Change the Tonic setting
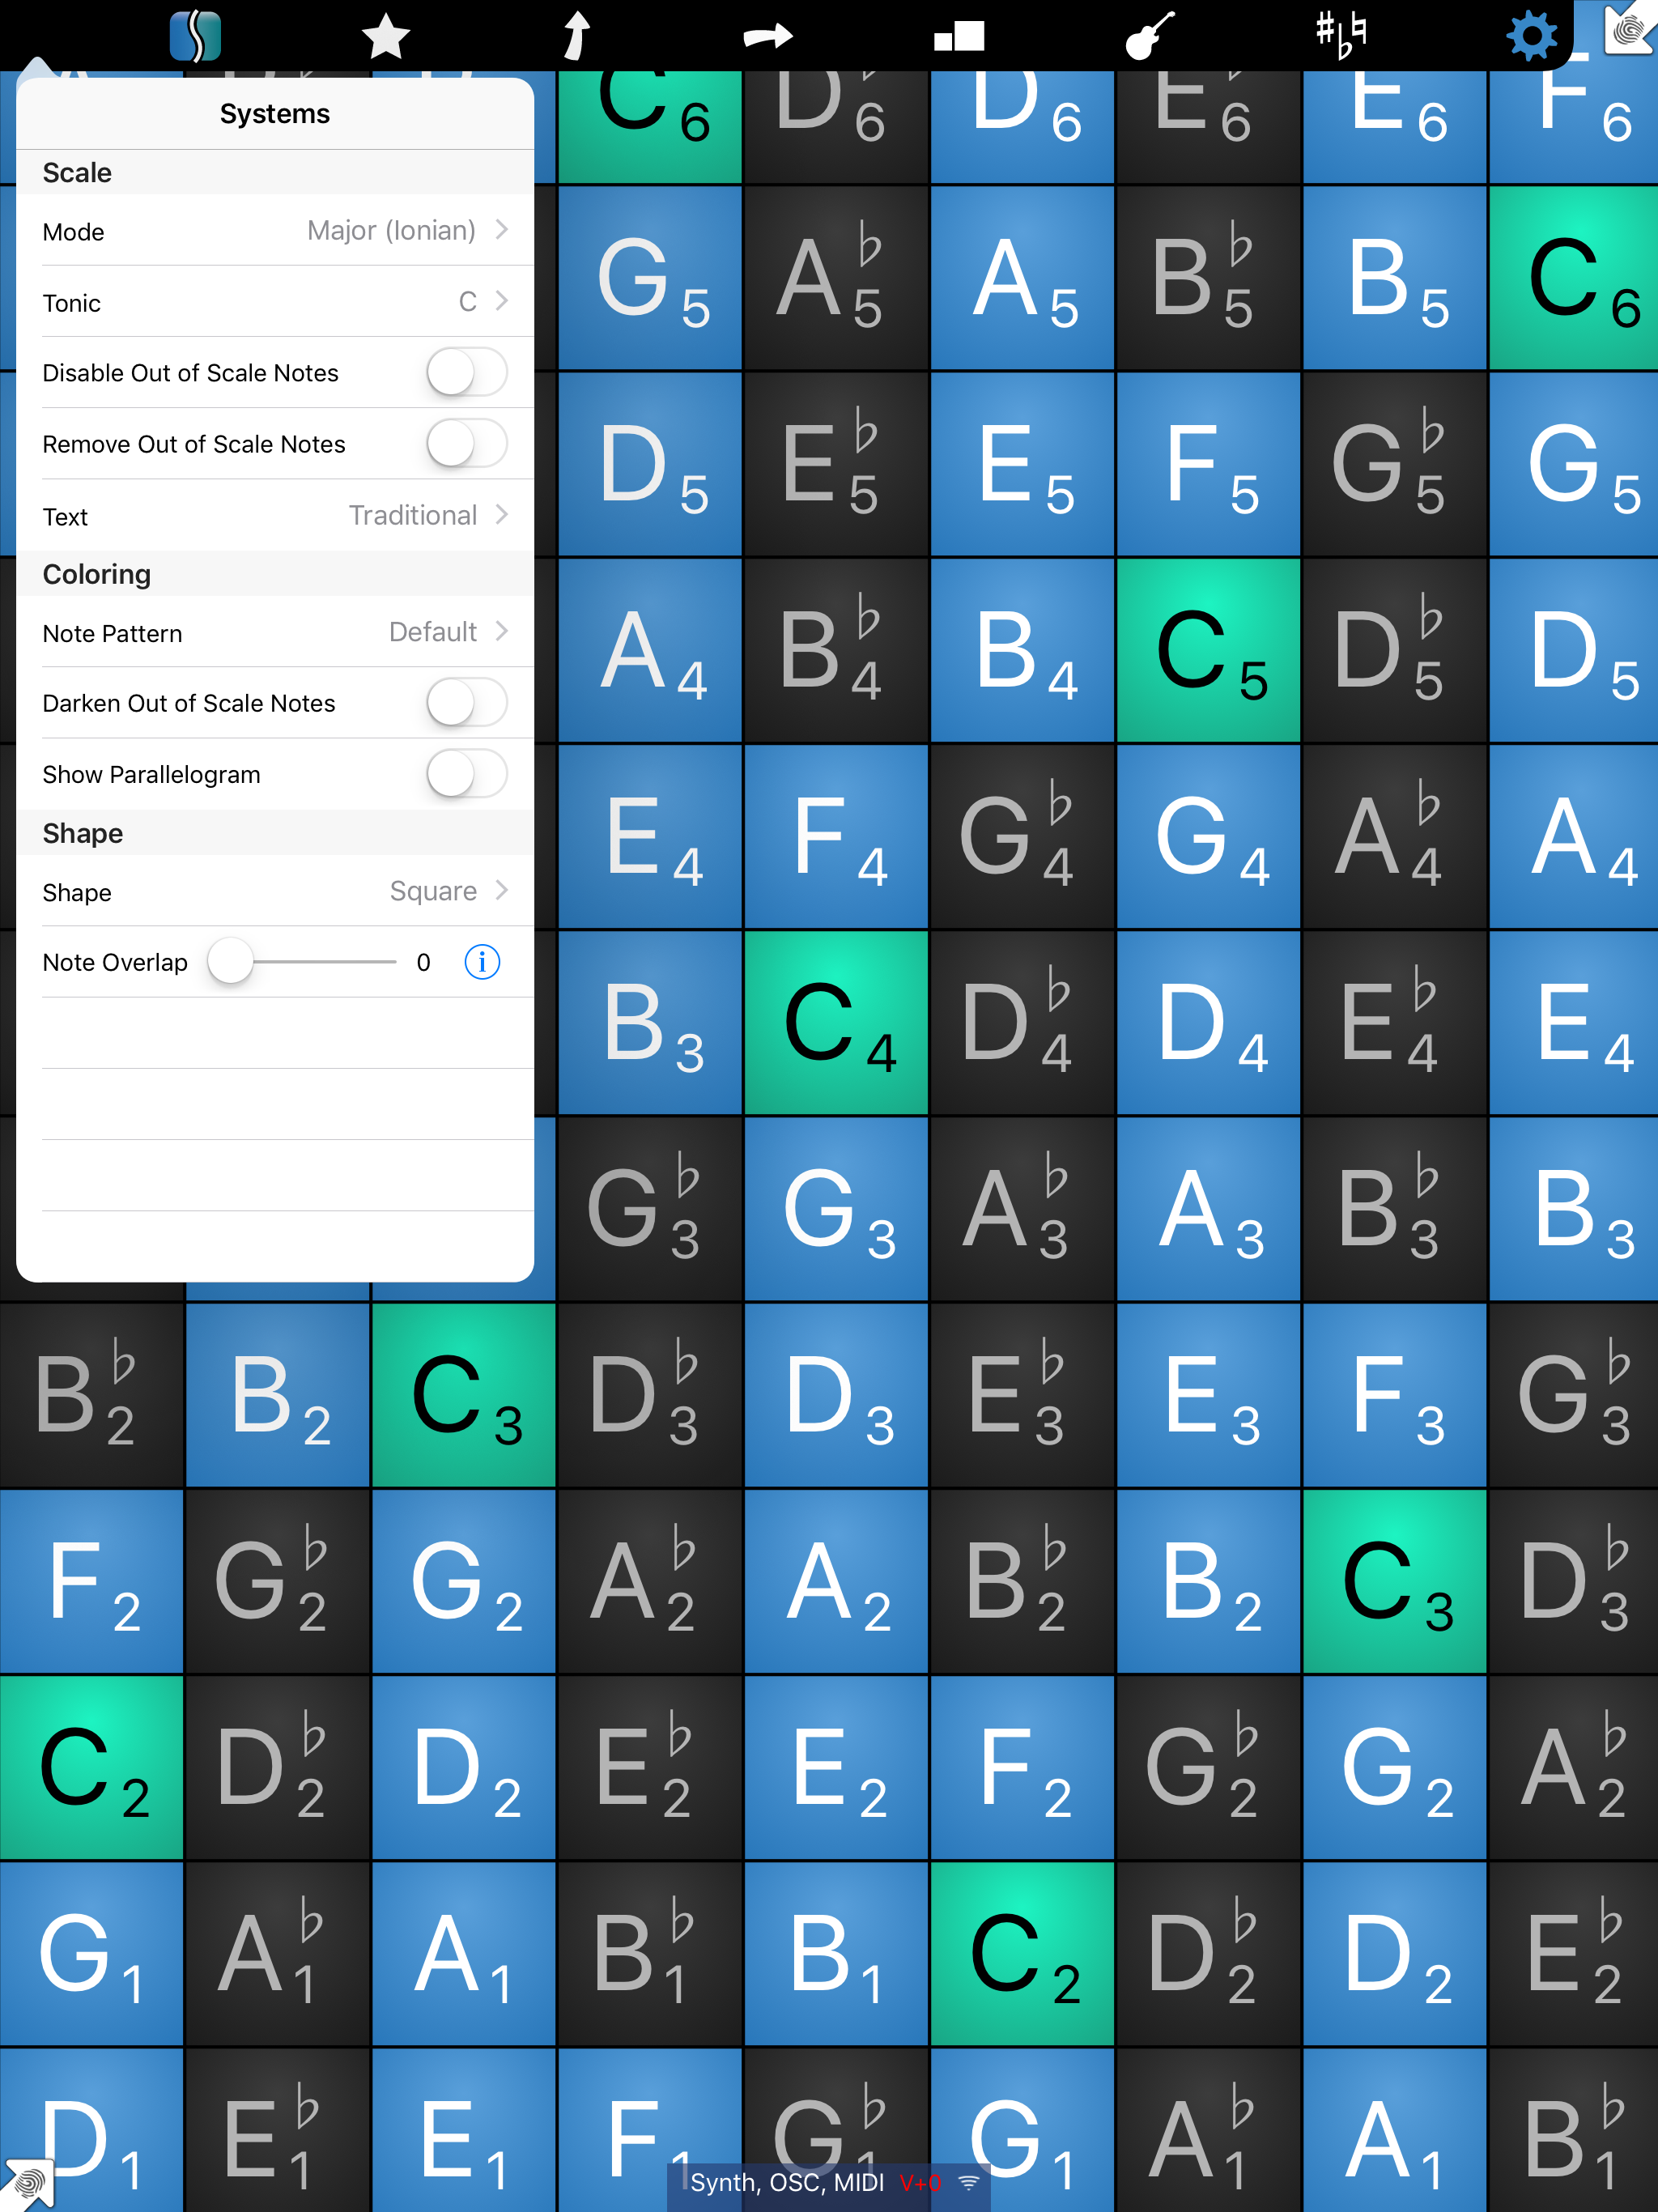Screen dimensions: 1658x2212 coord(275,302)
